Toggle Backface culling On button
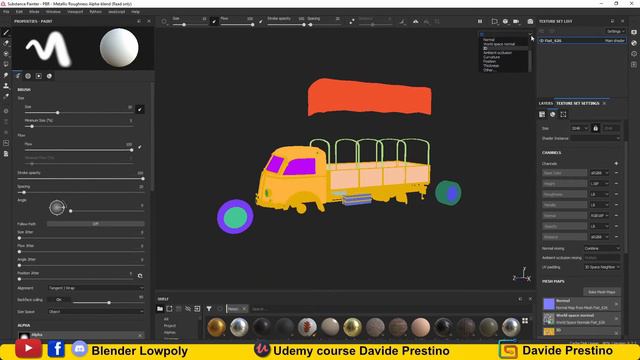The image size is (640, 360). click(x=59, y=300)
